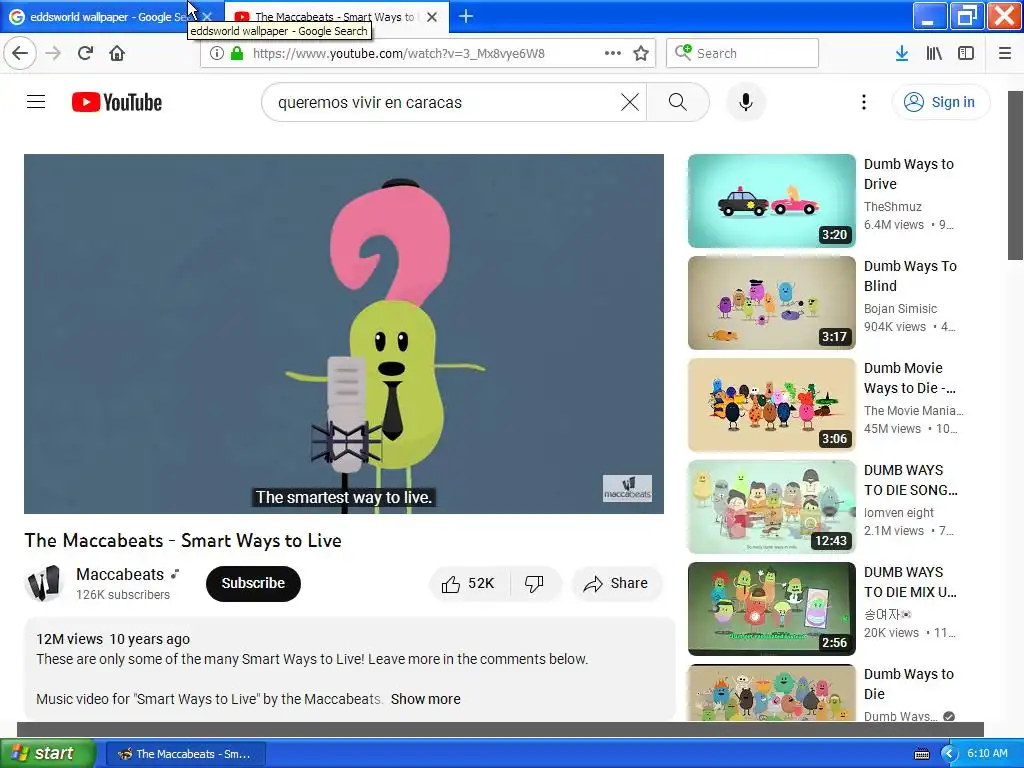Reload the current page
Image resolution: width=1024 pixels, height=768 pixels.
85,53
